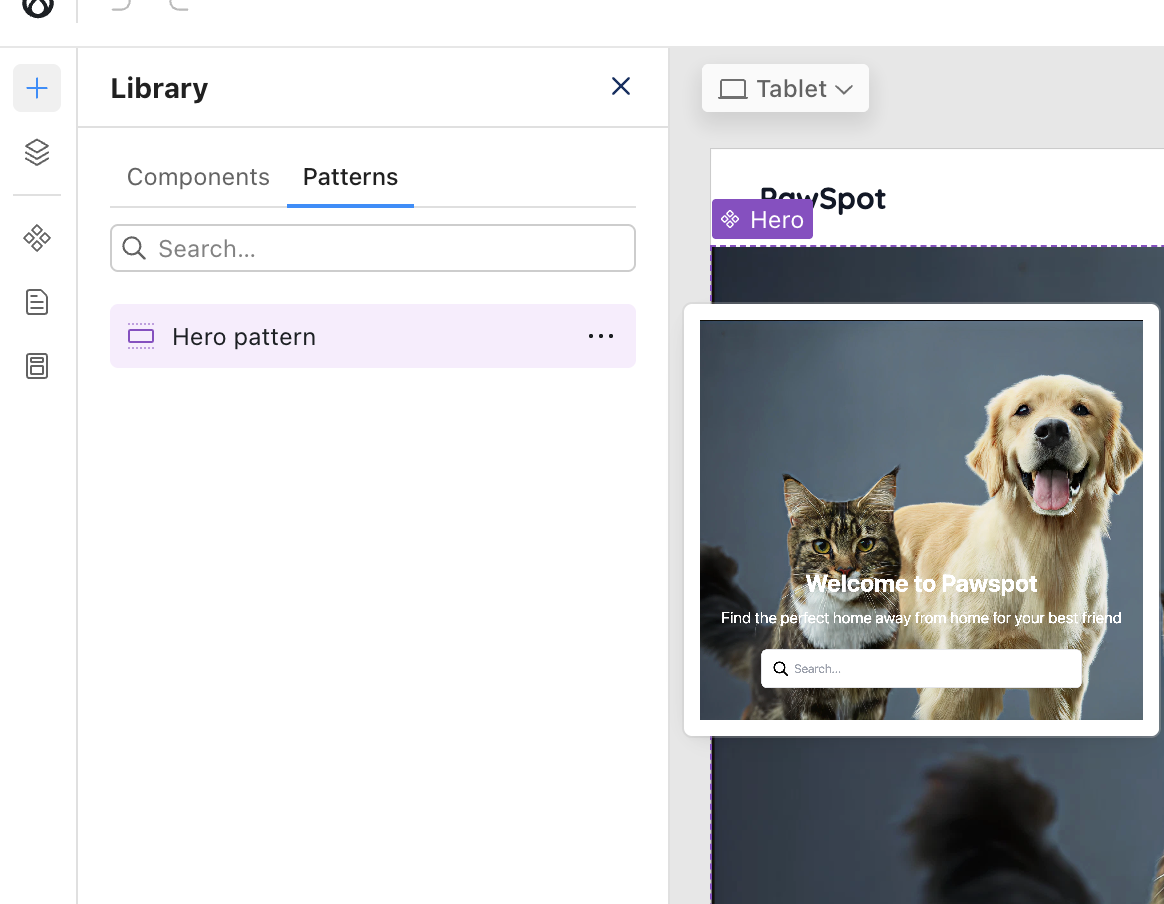Screen dimensions: 1164x904
Task: Select the Patterns tab
Action: [x=350, y=177]
